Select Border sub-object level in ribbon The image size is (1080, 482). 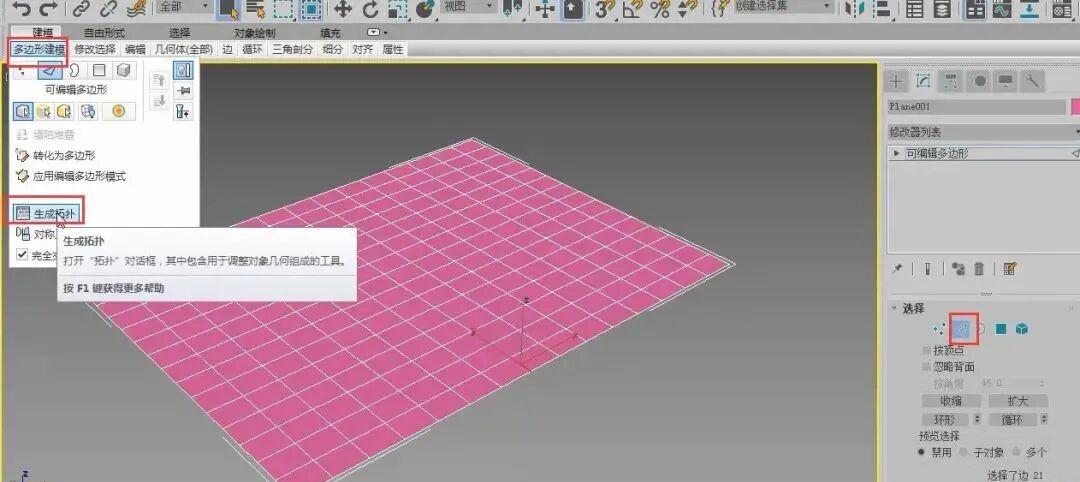click(74, 70)
